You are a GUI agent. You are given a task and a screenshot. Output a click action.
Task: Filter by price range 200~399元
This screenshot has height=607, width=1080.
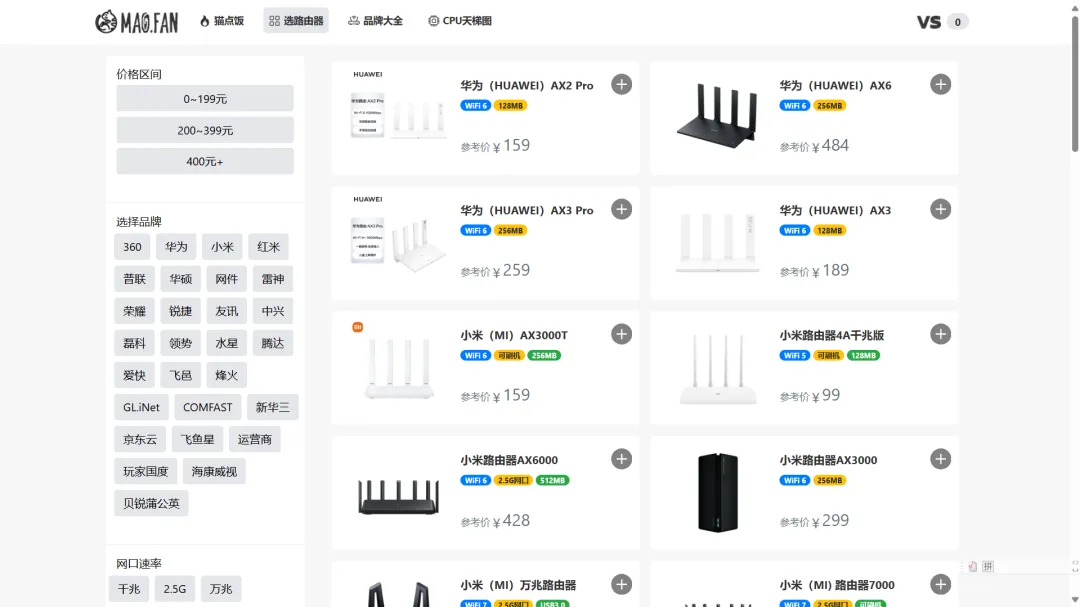[205, 130]
